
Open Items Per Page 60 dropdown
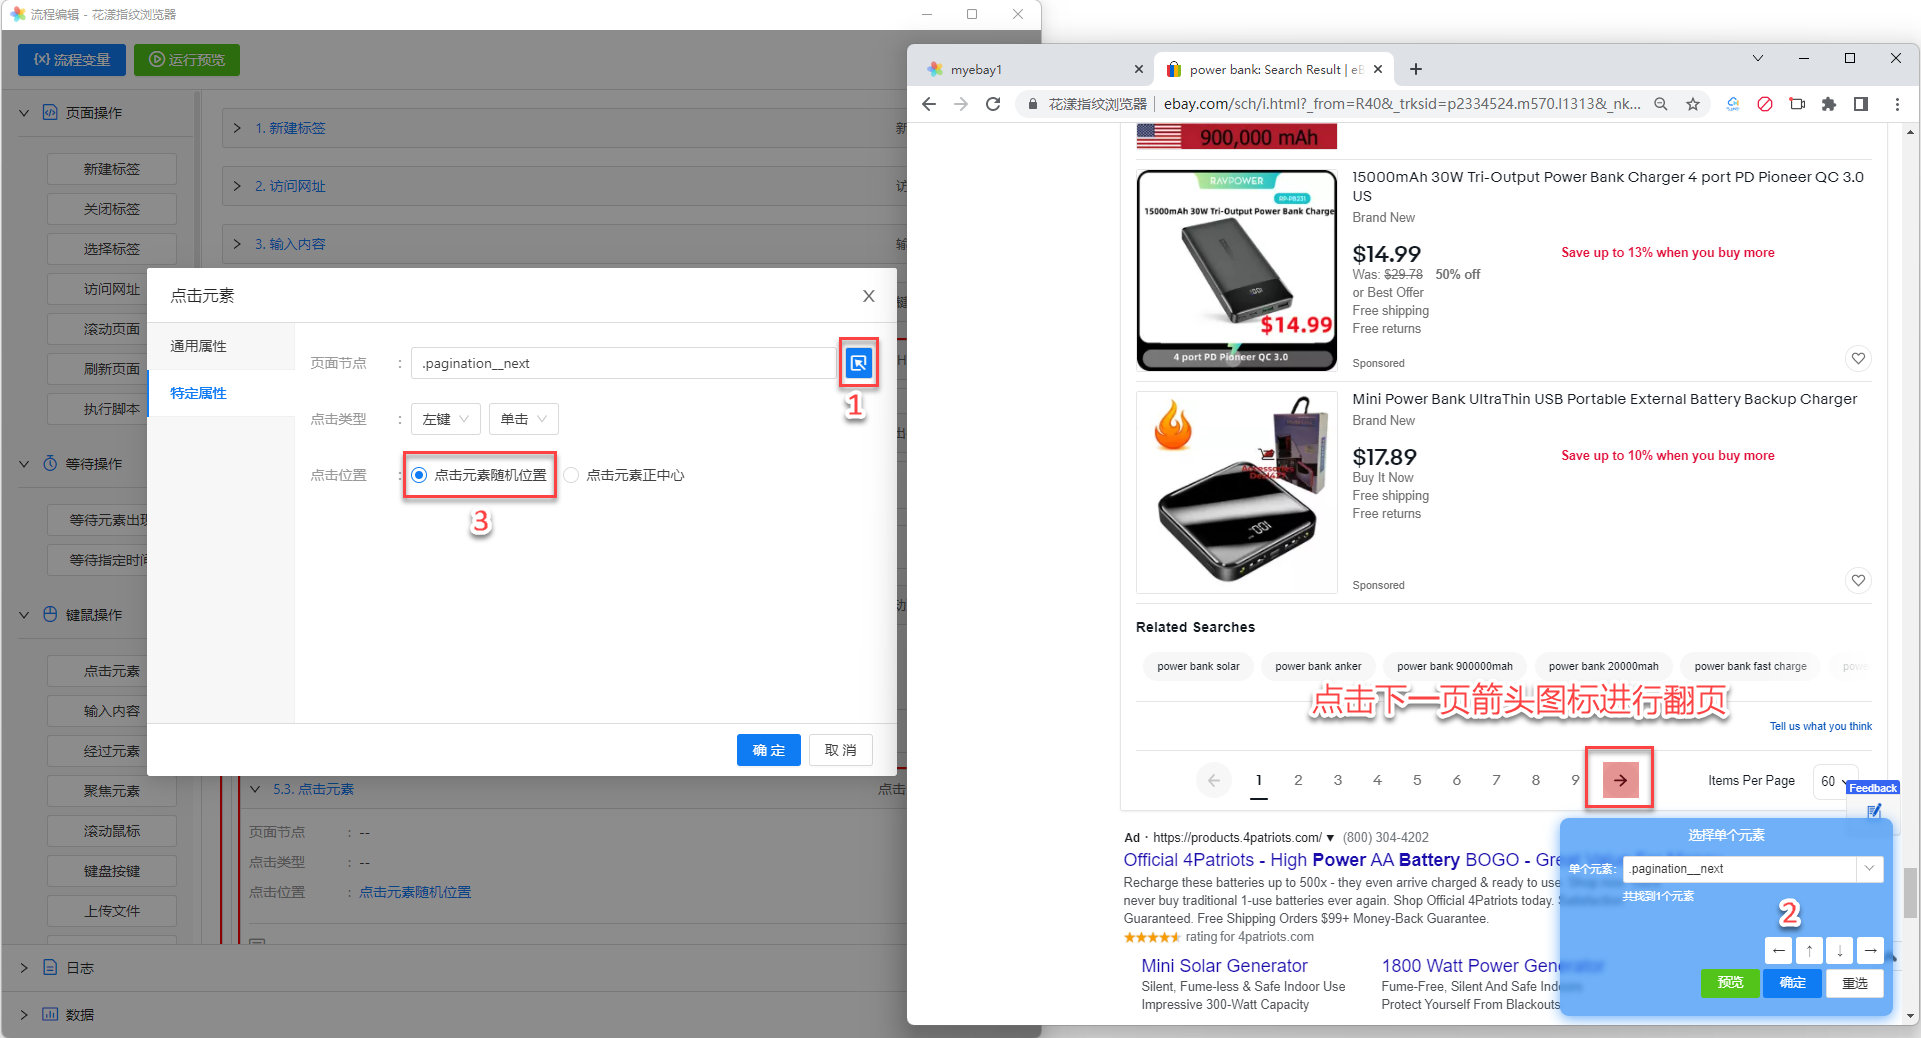pyautogui.click(x=1835, y=781)
